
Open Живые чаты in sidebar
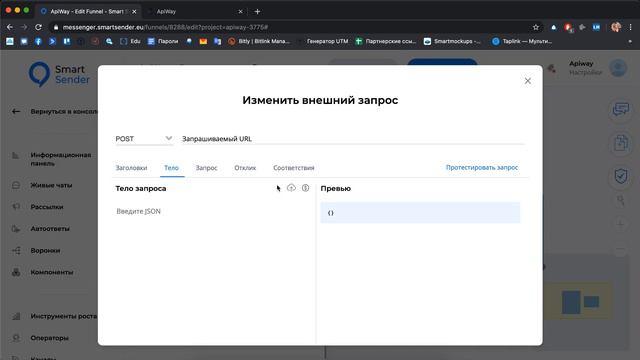click(51, 185)
